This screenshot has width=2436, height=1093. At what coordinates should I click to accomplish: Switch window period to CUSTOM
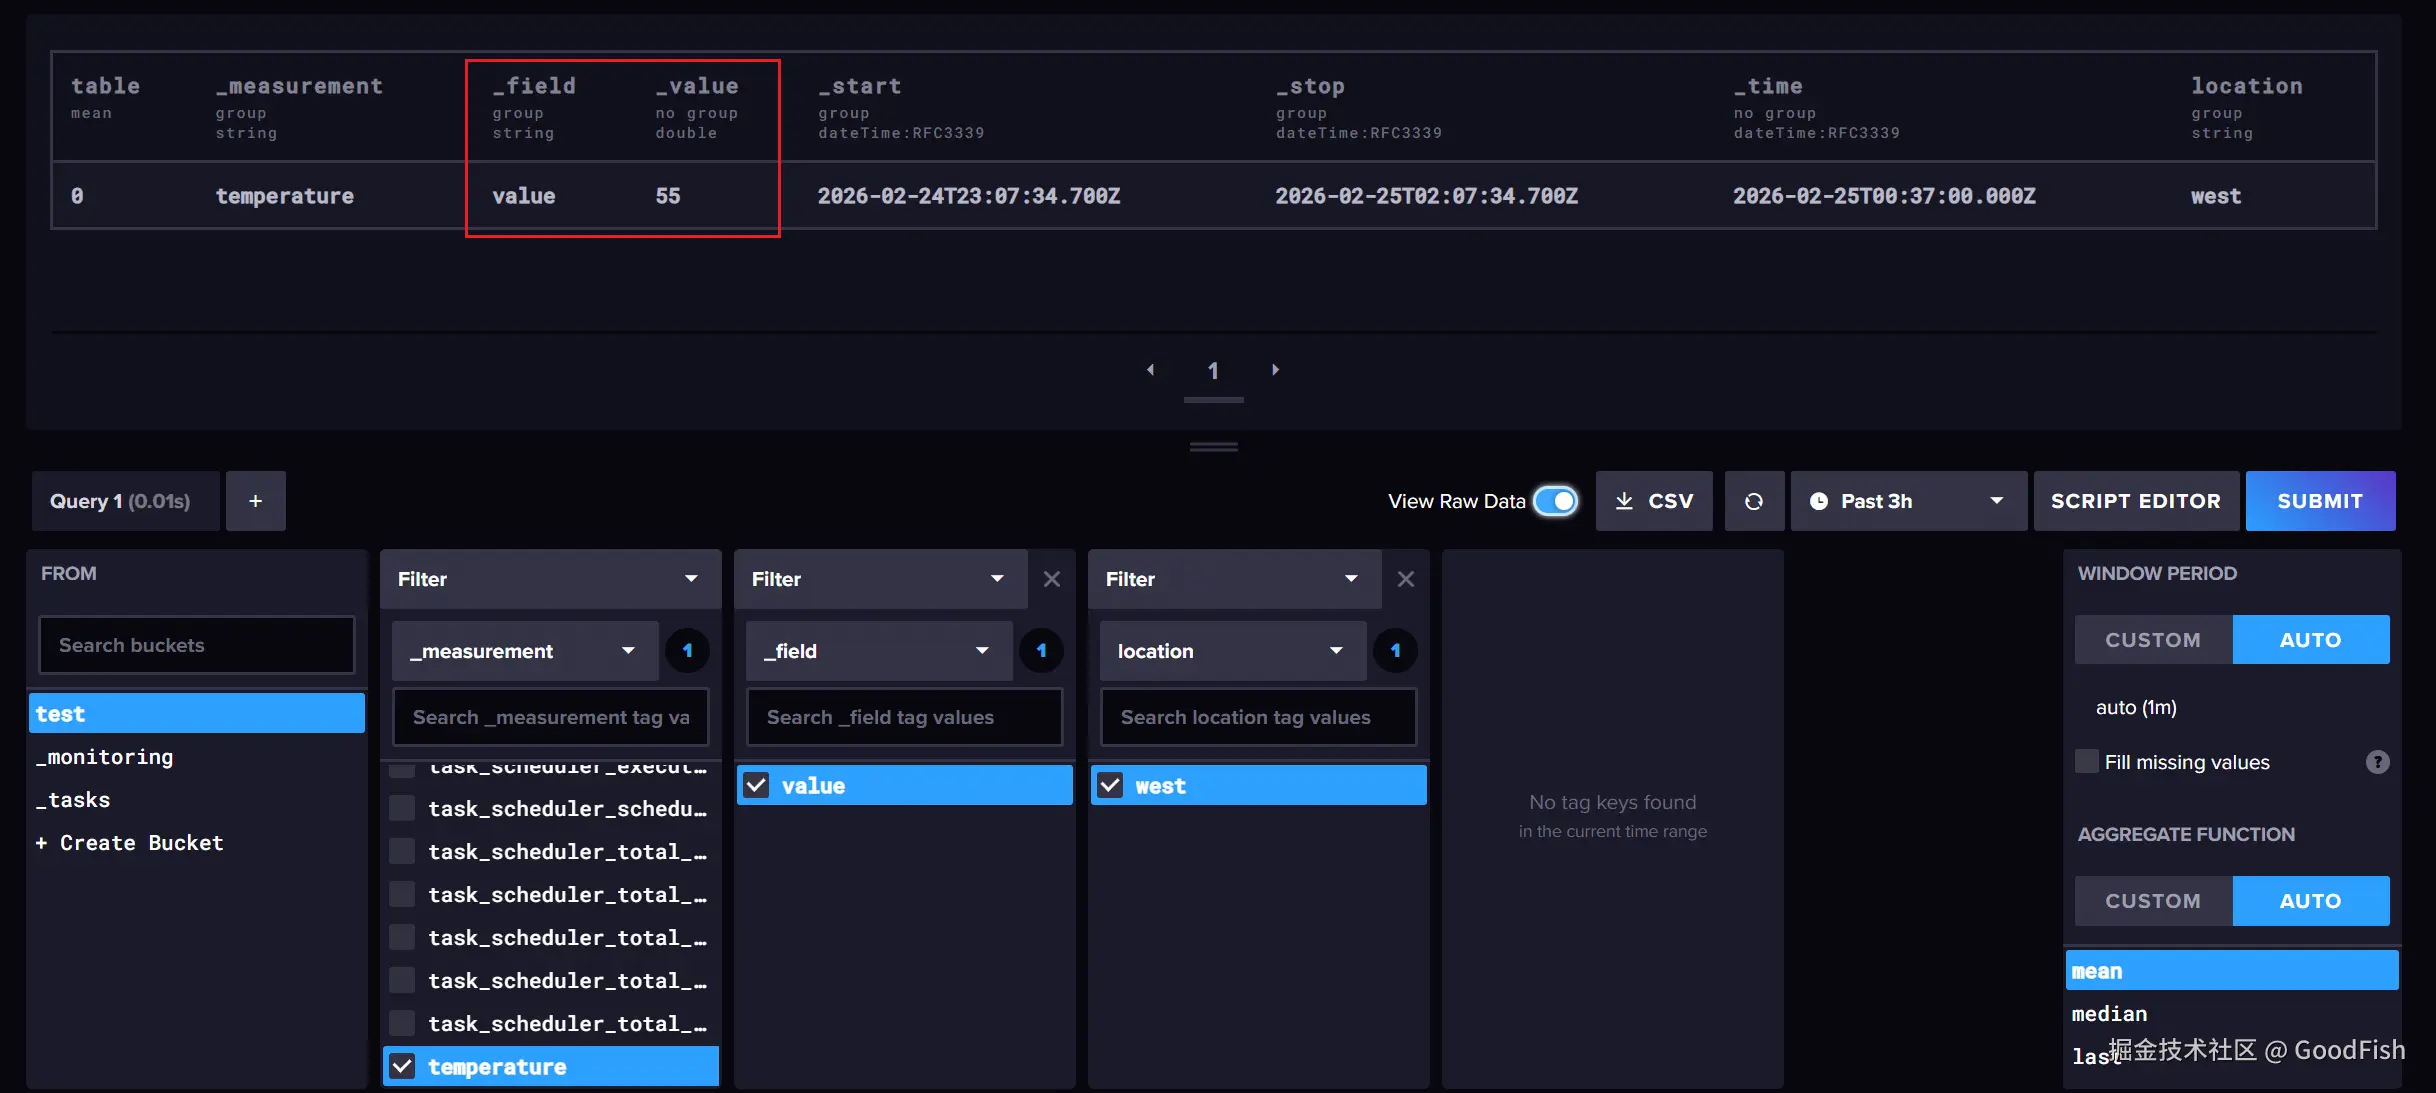(x=2153, y=640)
